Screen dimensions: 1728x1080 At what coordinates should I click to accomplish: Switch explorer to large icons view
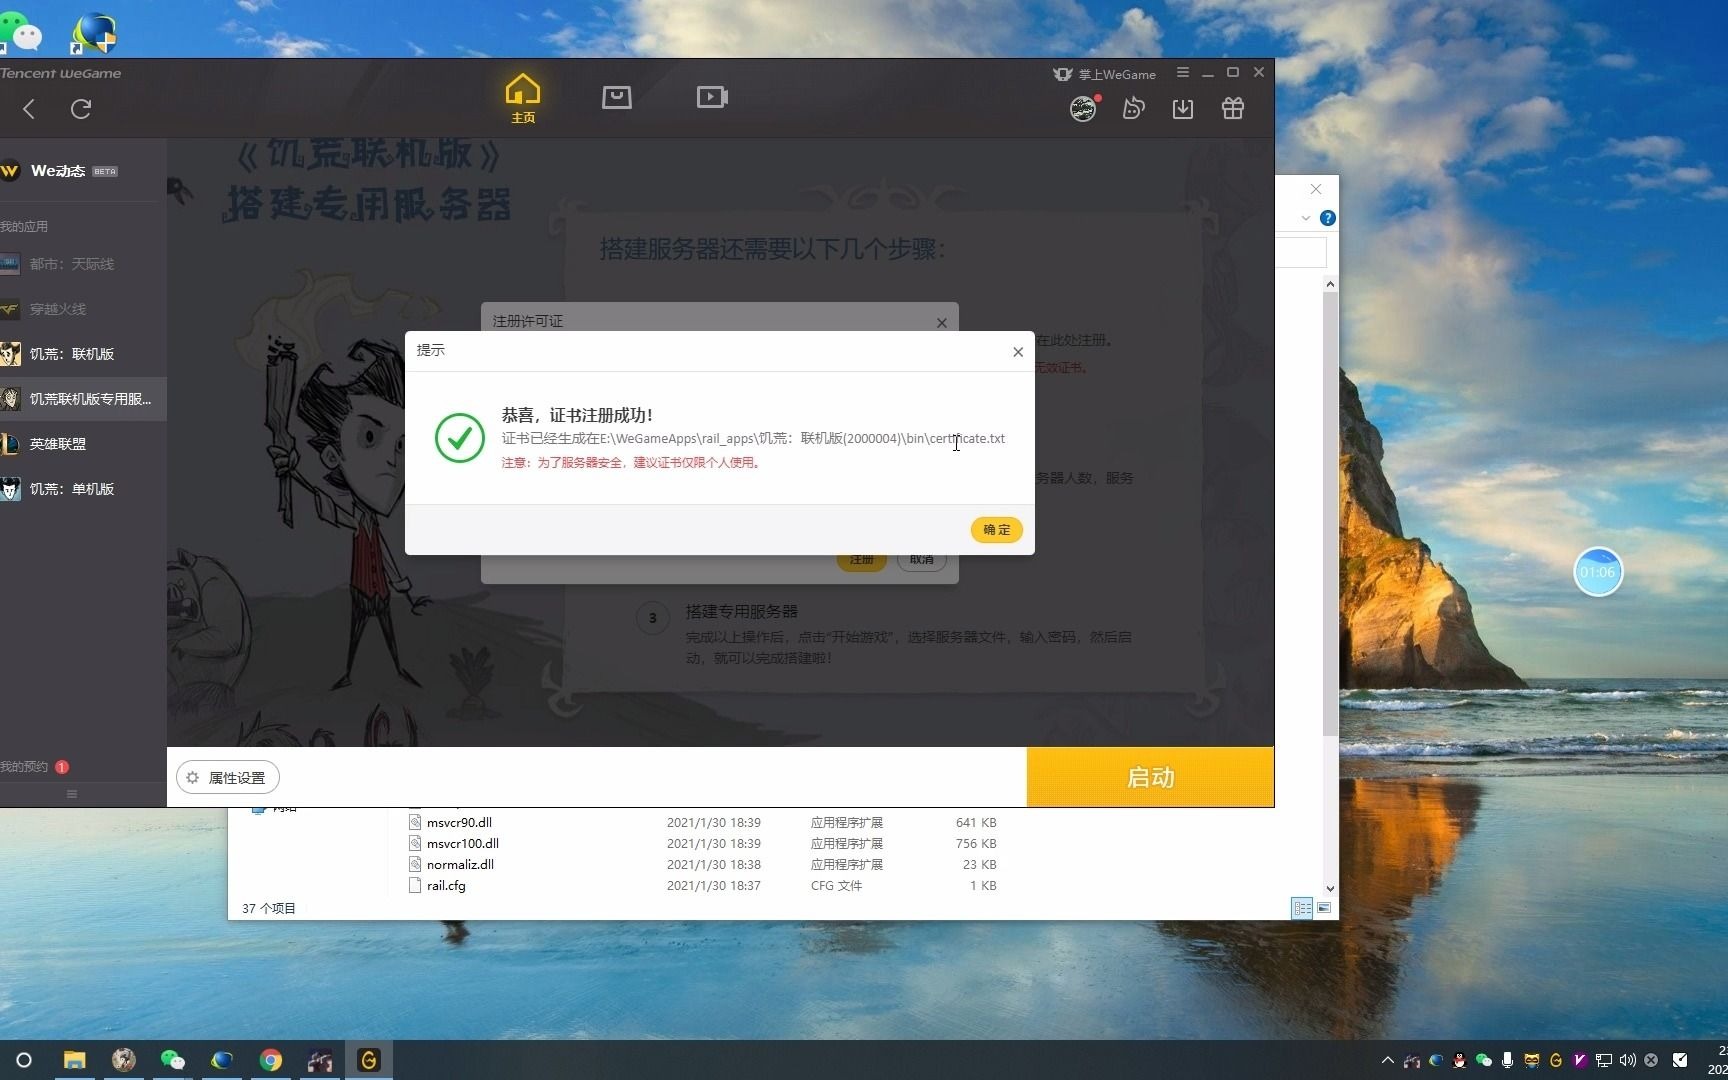1324,908
